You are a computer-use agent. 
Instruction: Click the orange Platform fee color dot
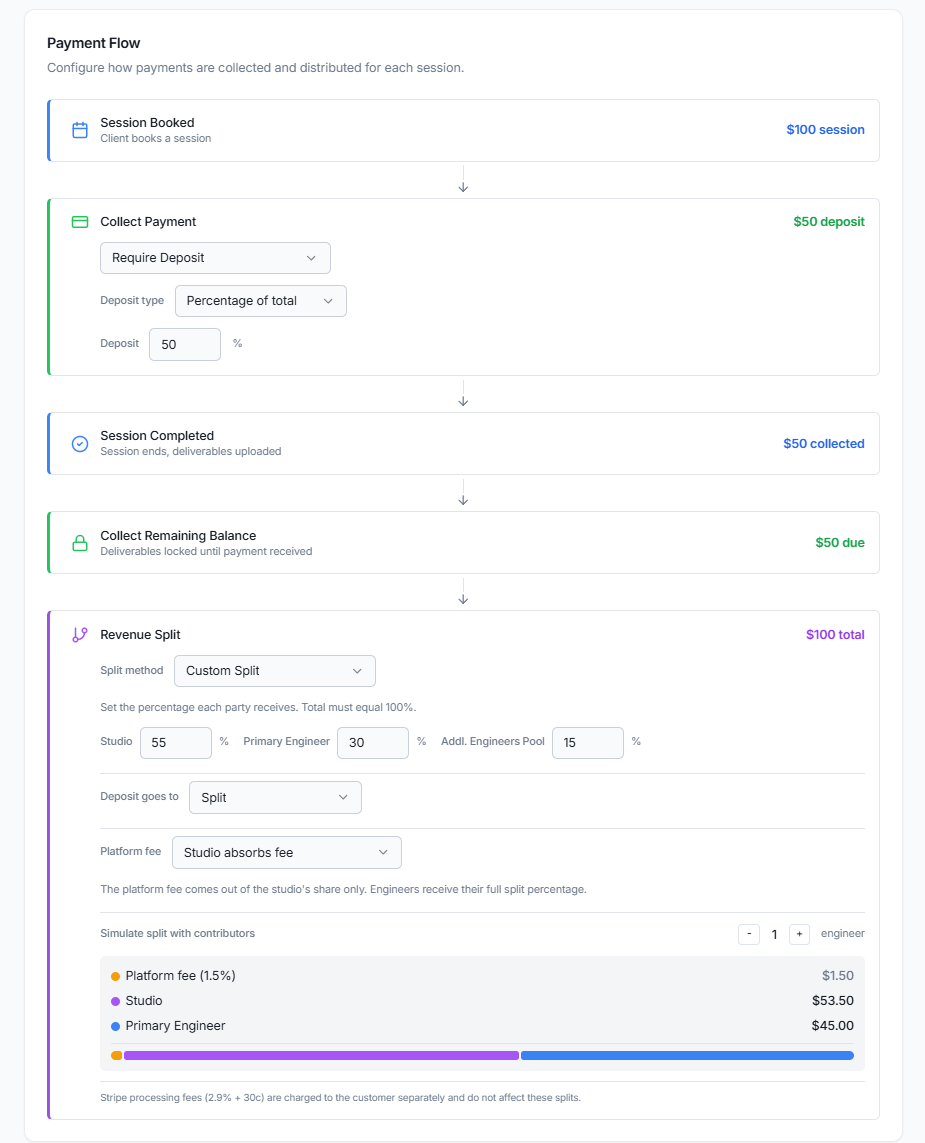click(115, 976)
